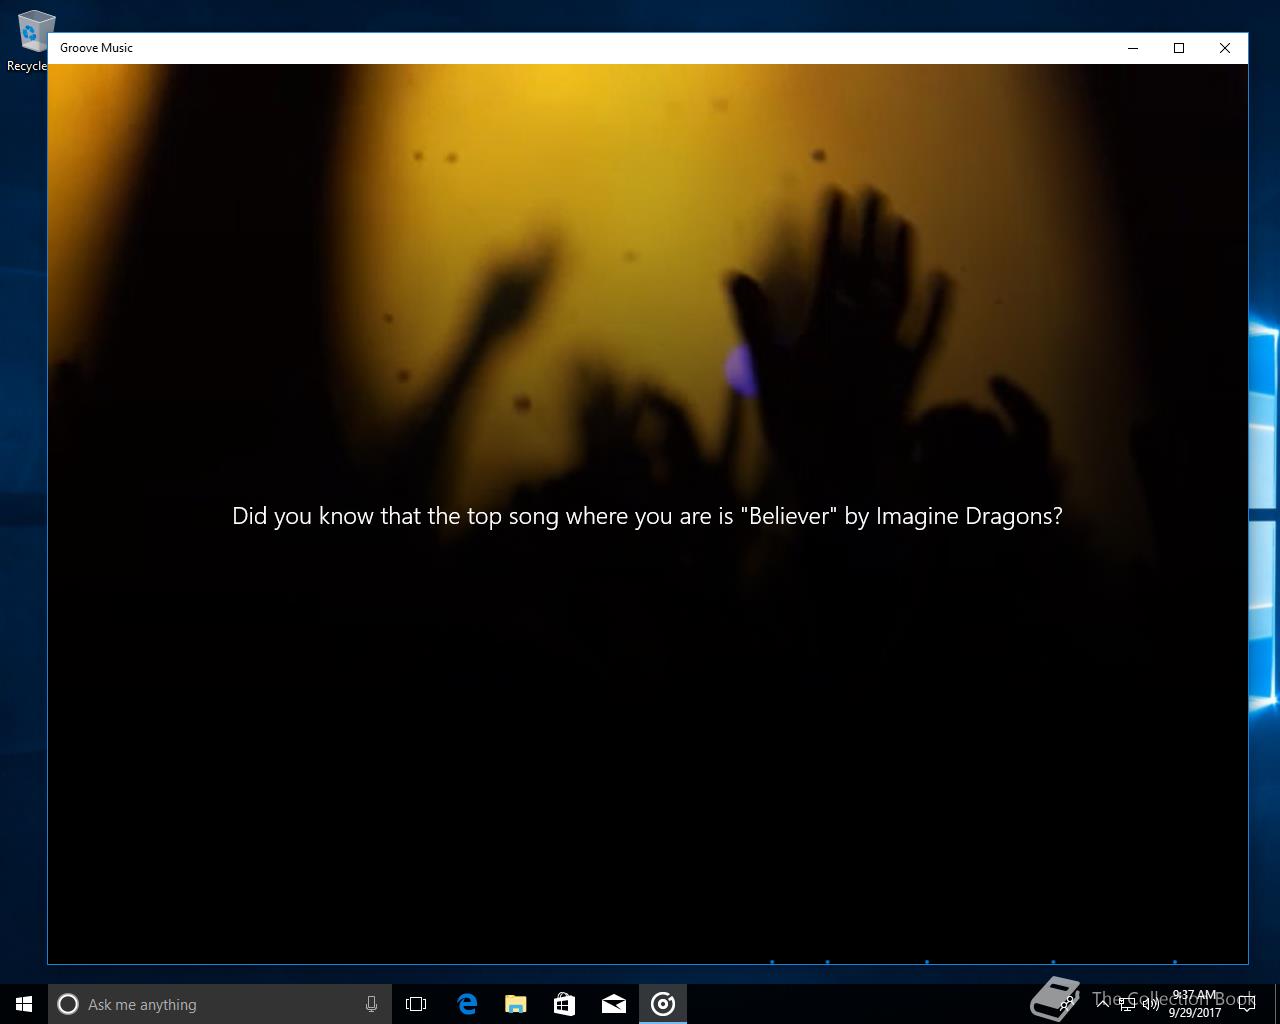Open Task View from the taskbar

coord(416,1004)
